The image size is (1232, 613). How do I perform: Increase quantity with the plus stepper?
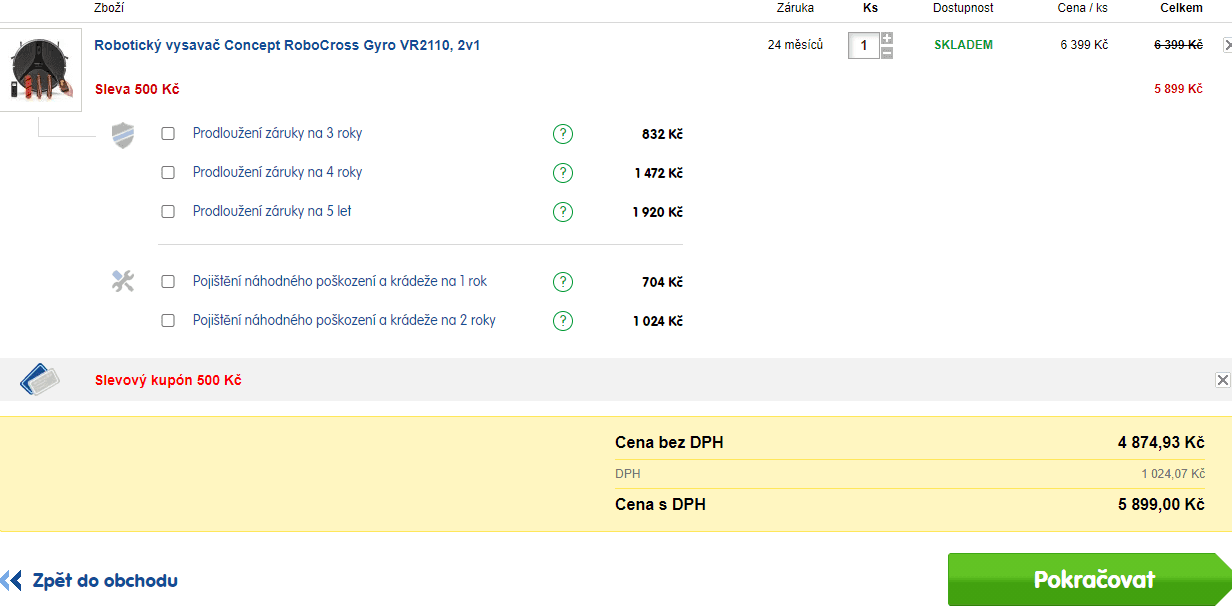(x=887, y=39)
